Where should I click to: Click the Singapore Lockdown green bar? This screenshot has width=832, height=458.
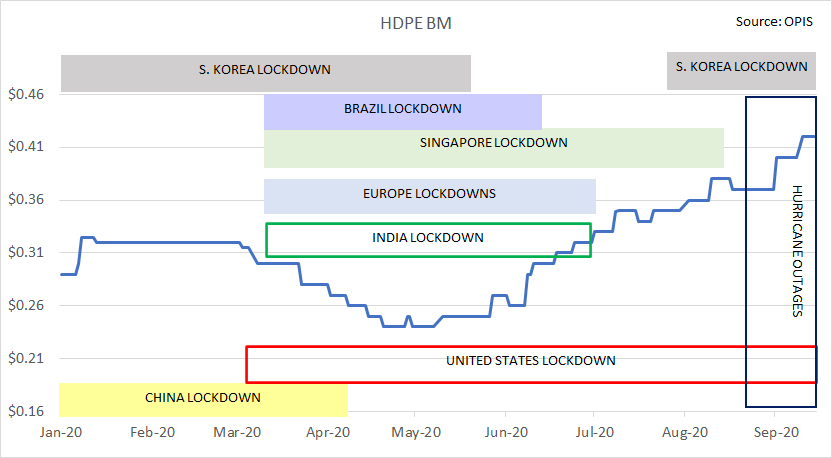click(494, 143)
